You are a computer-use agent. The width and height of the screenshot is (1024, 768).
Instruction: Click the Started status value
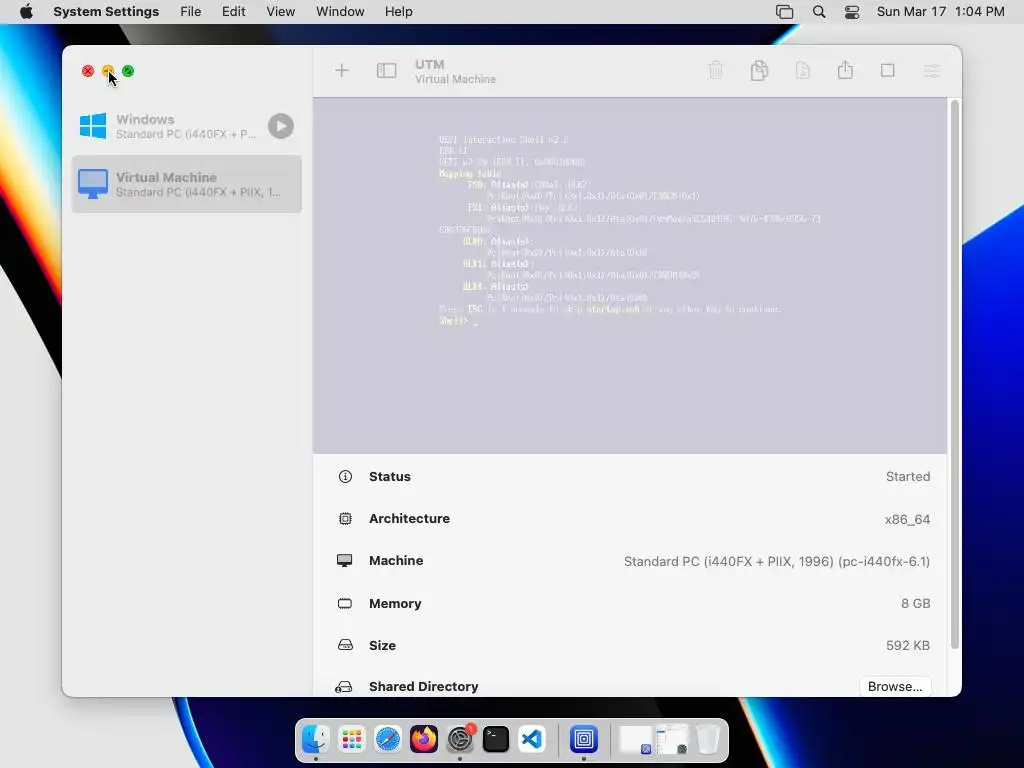908,477
